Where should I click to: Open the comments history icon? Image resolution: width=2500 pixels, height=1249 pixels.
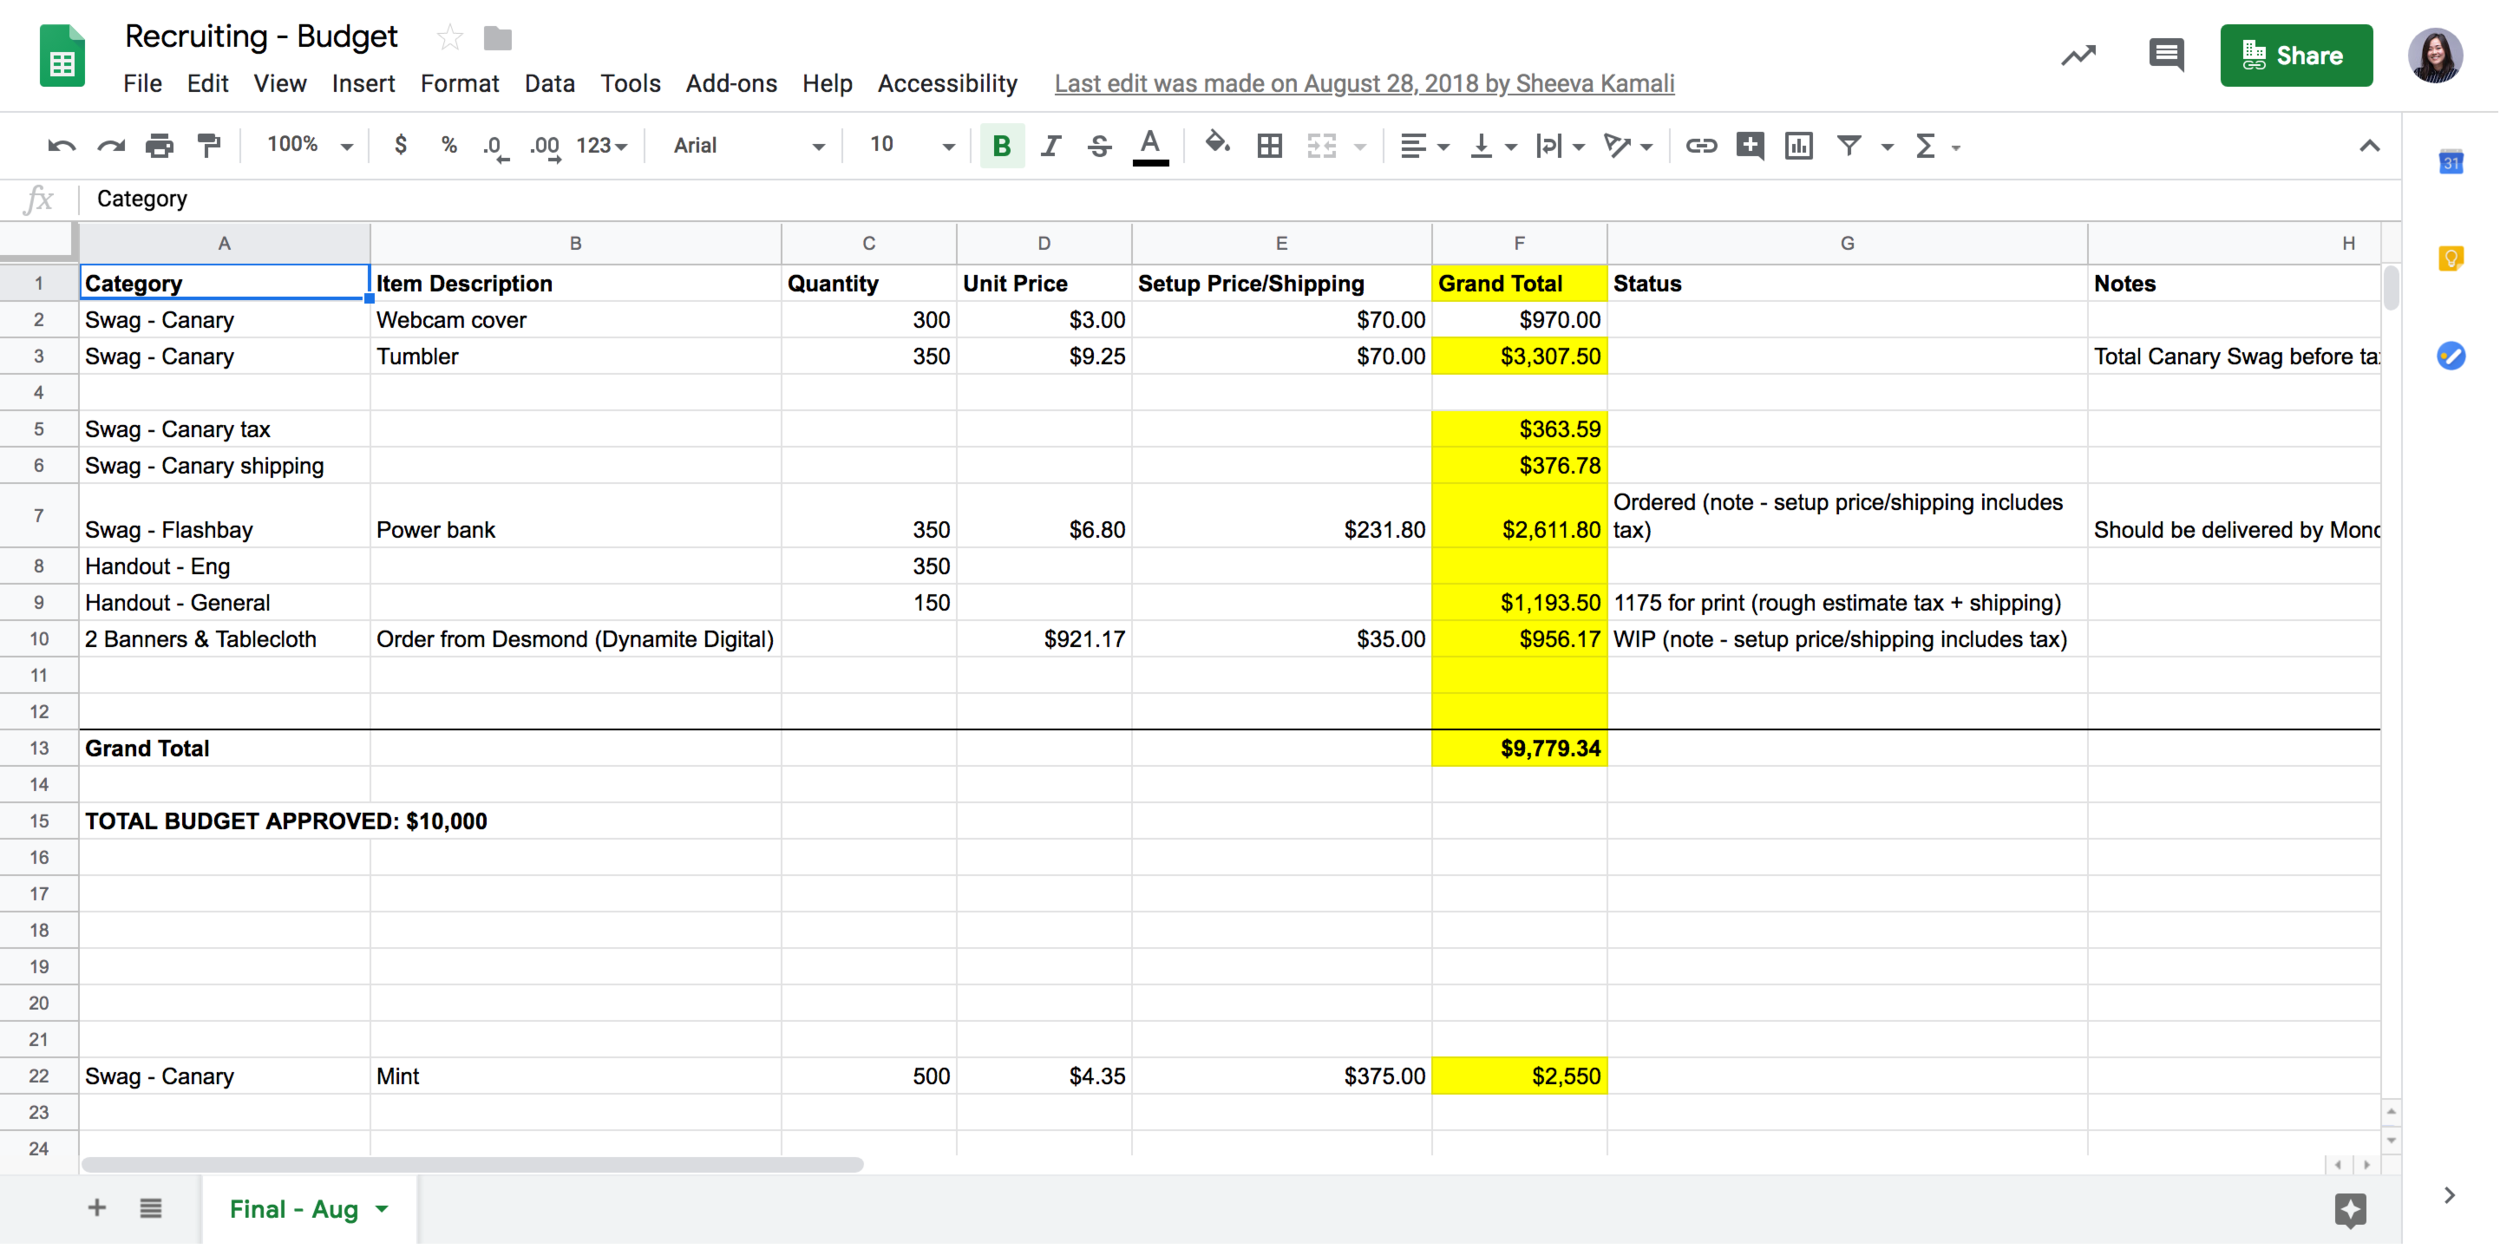(x=2165, y=55)
